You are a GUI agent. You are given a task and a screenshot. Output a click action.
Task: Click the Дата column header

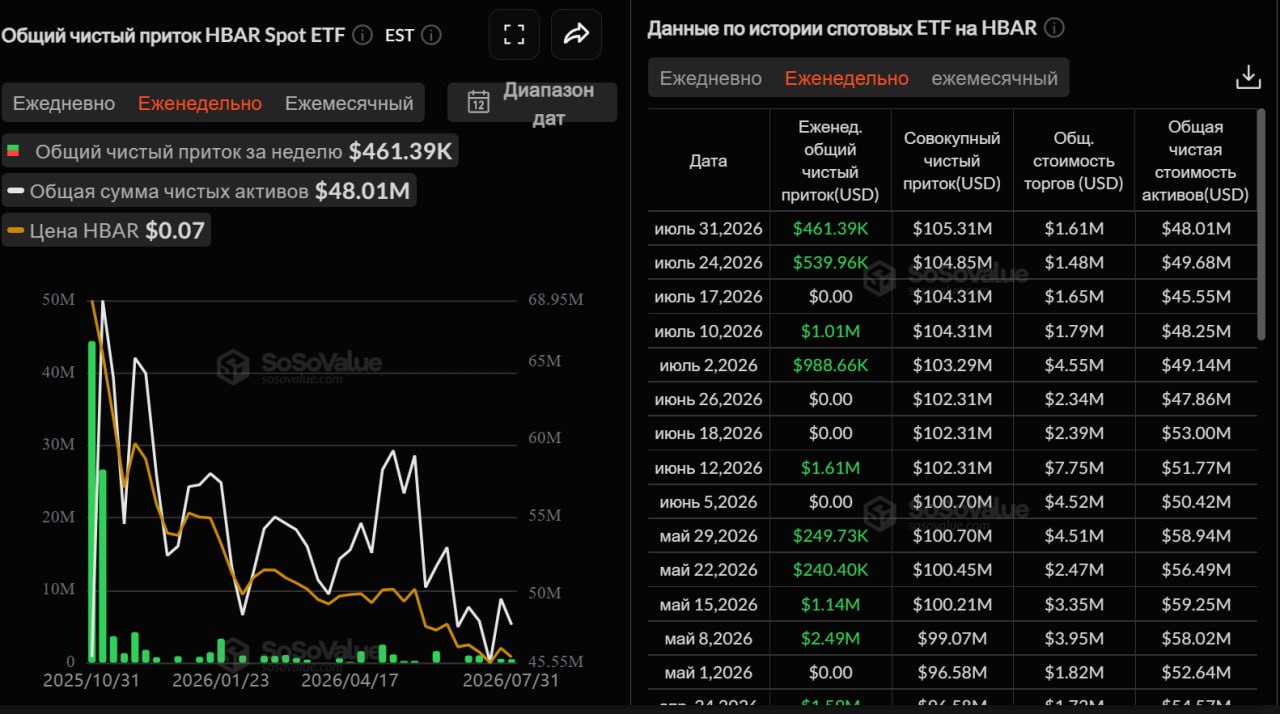pyautogui.click(x=709, y=161)
